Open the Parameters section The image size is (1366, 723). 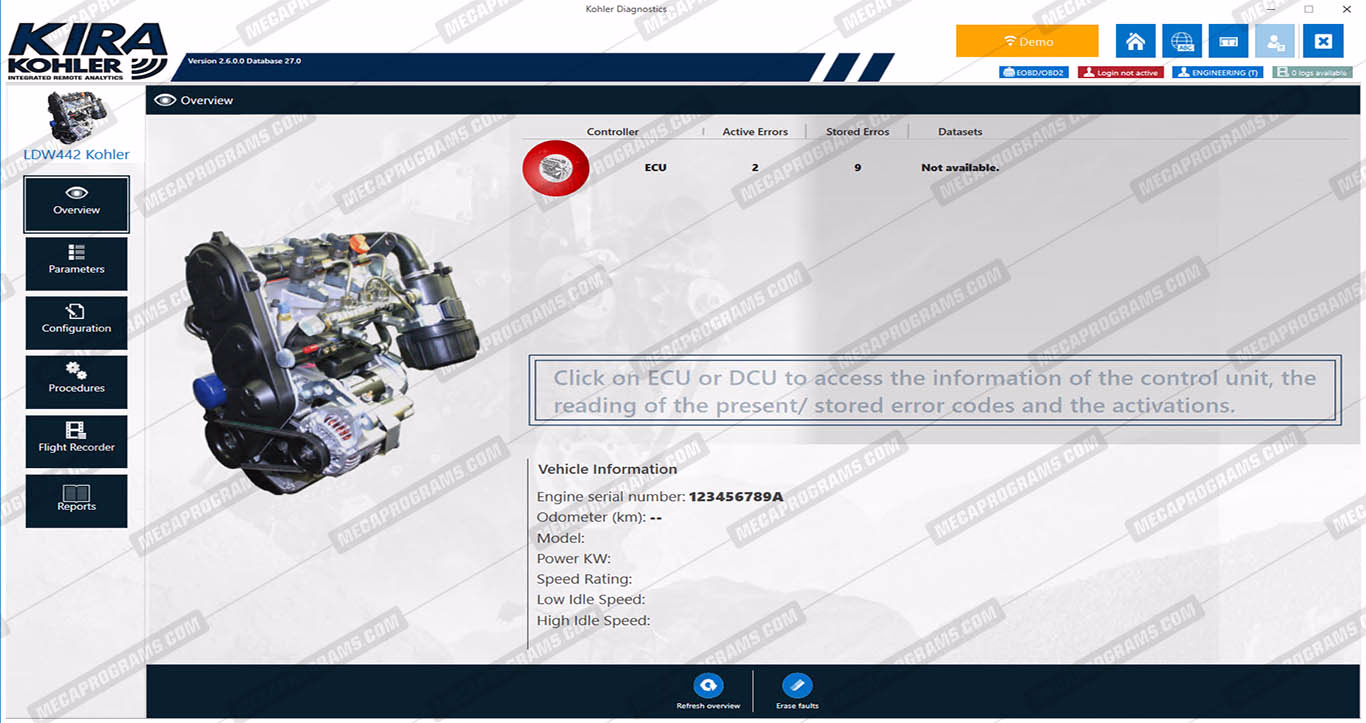(x=77, y=264)
